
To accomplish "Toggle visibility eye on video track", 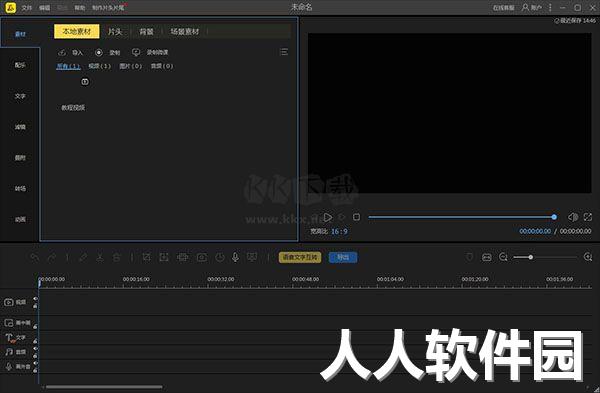I will [35, 298].
